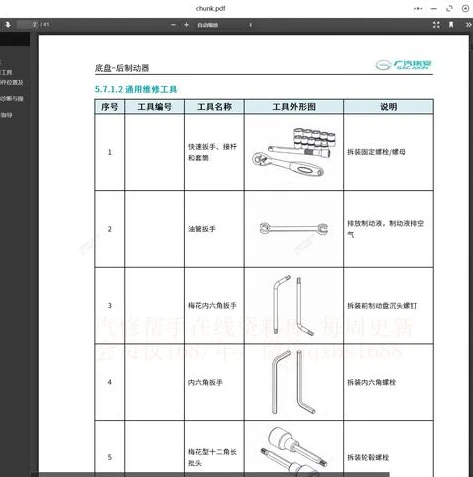Click tool name 快速扳手、接杆和套筒
Screen dimensions: 473x477
coord(212,152)
